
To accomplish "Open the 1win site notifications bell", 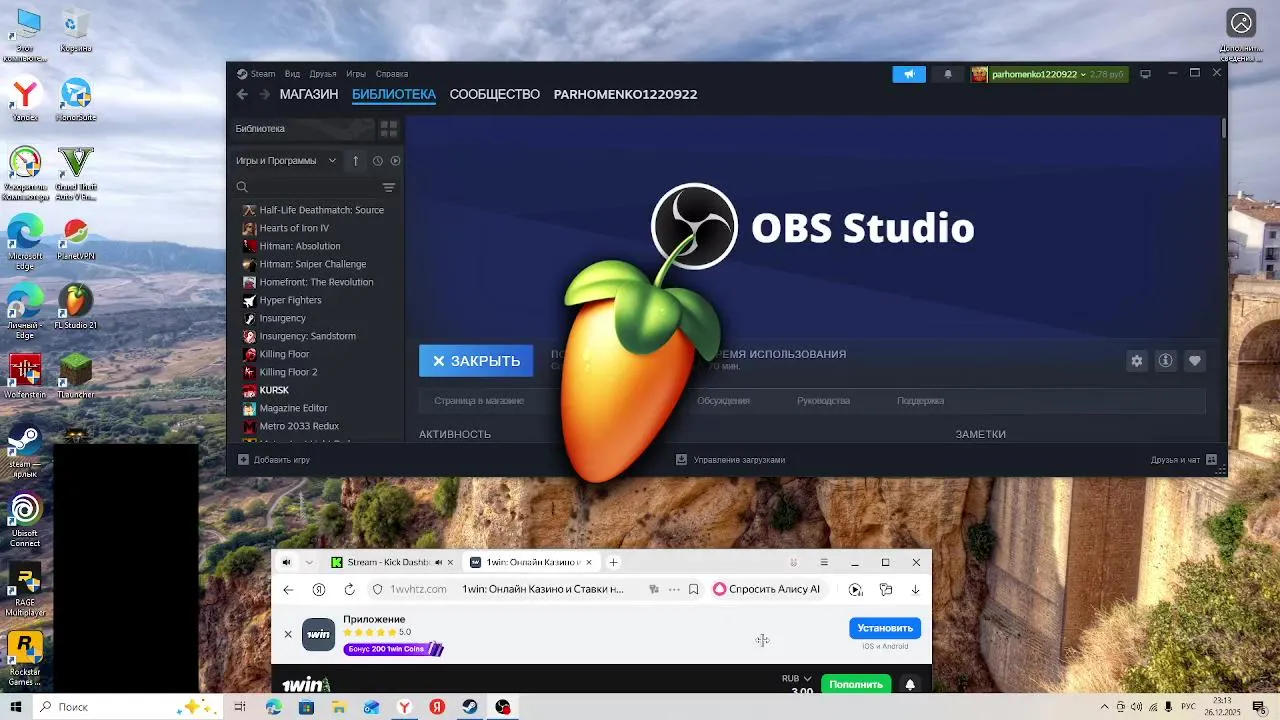I will tap(910, 685).
